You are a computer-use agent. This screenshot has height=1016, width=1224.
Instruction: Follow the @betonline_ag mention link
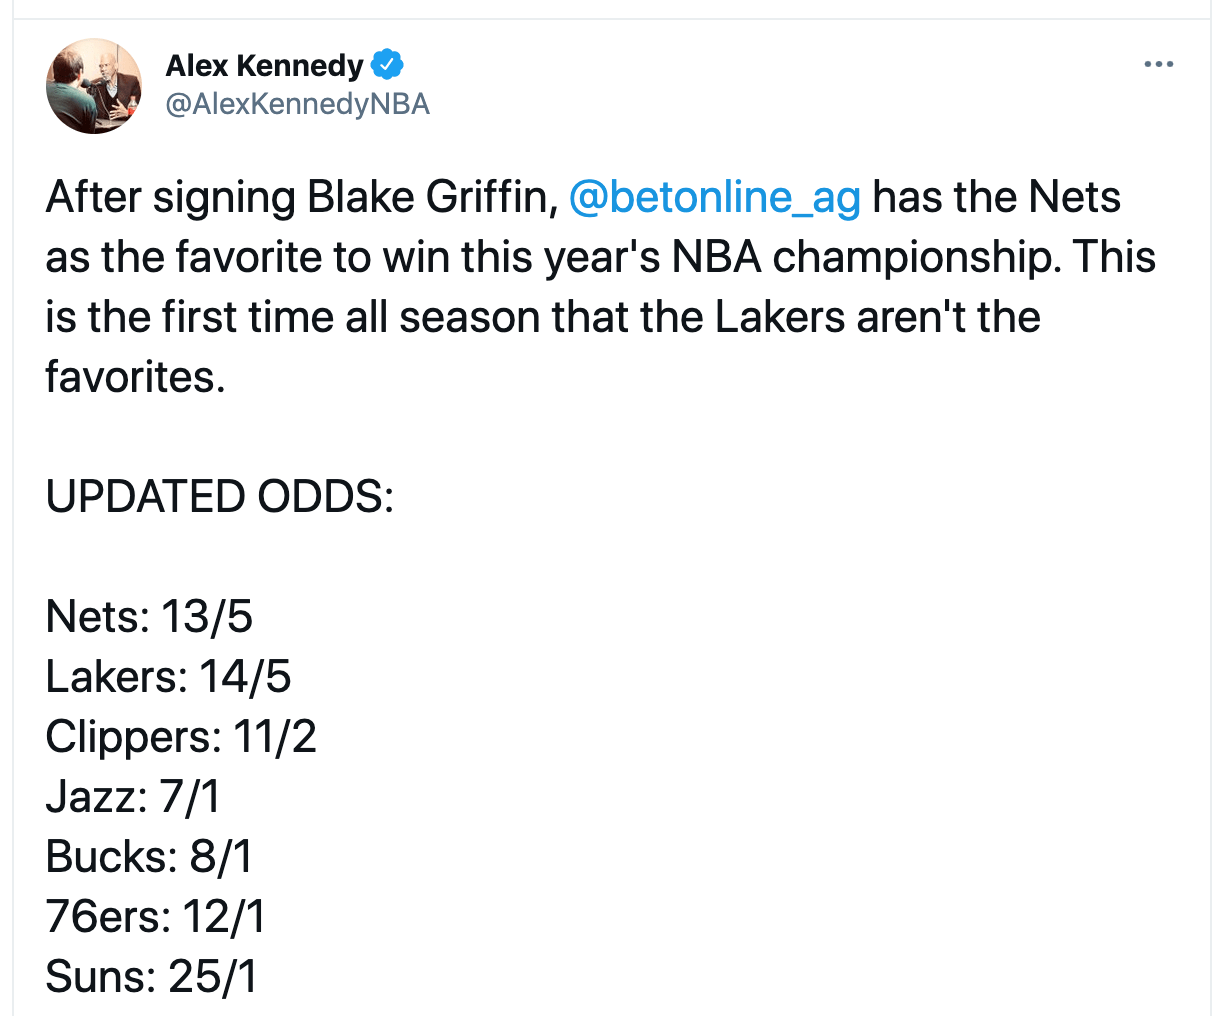pyautogui.click(x=714, y=197)
